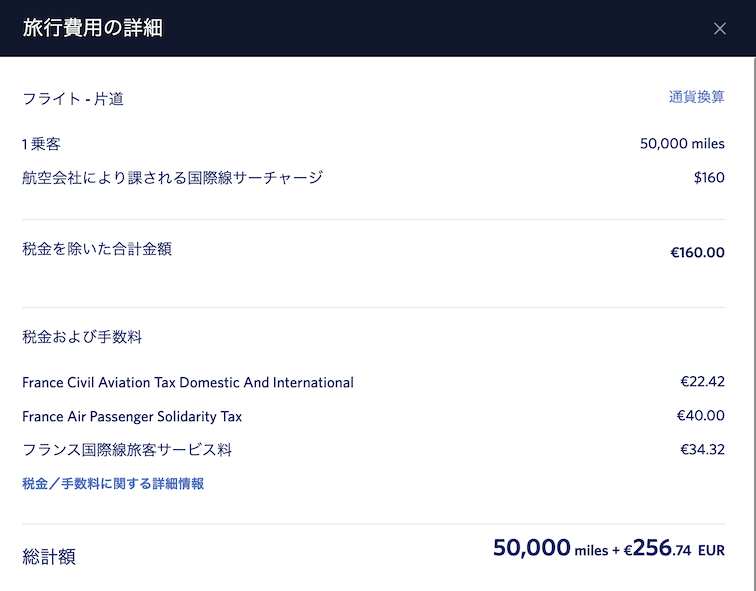756x591 pixels.
Task: Select France Air Passenger Solidarity Tax line
Action: pyautogui.click(x=132, y=416)
